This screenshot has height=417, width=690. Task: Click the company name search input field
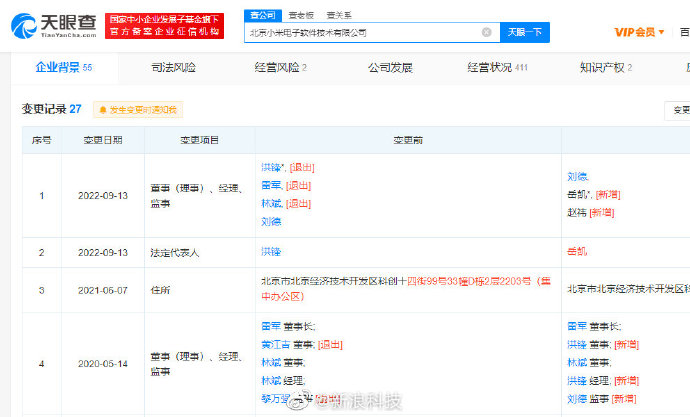coord(360,32)
